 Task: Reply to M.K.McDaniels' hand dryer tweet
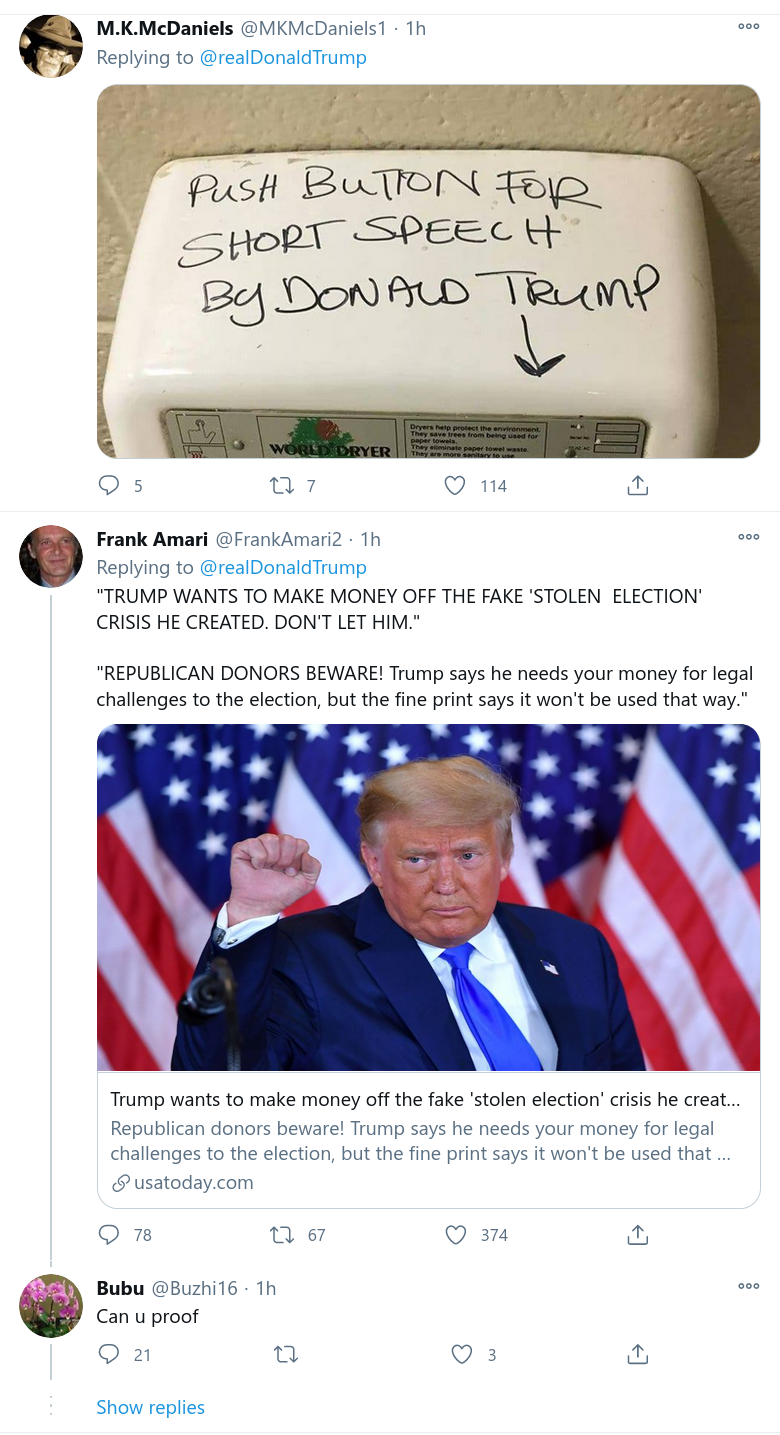coord(108,486)
